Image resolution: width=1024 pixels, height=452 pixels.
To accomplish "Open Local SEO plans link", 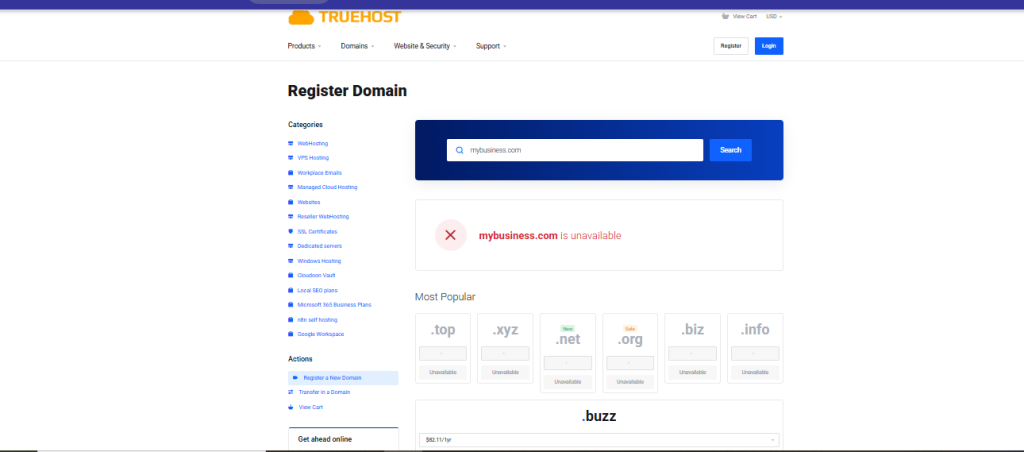I will coord(317,291).
